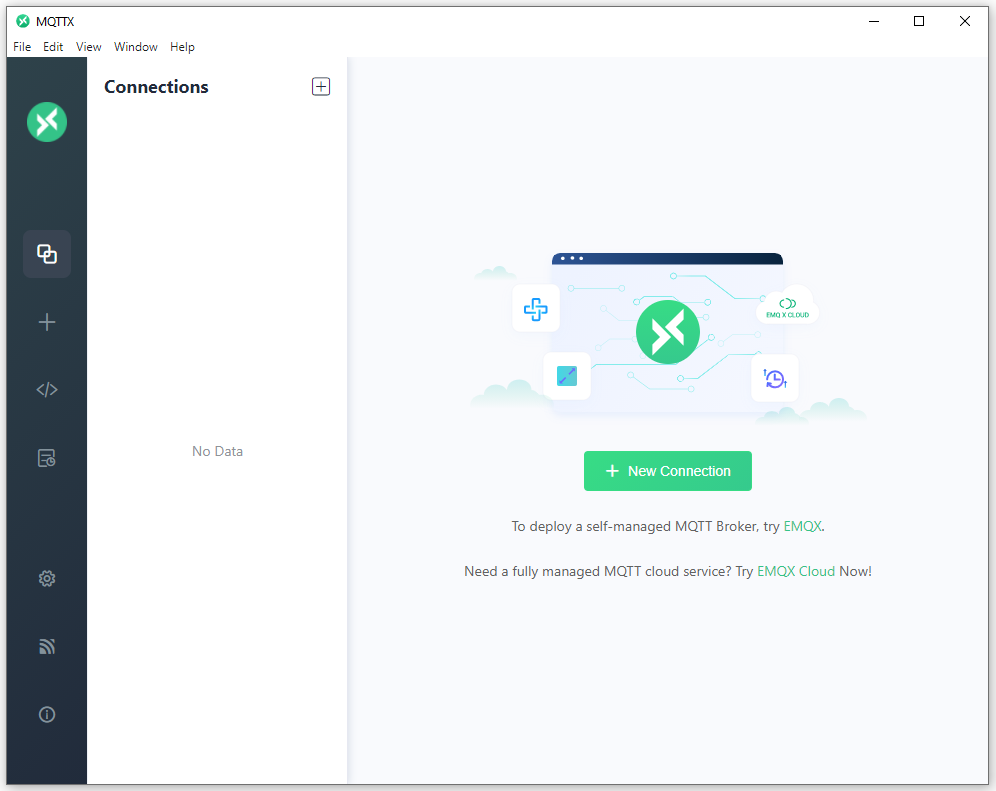
Task: Open the Edit menu
Action: click(x=53, y=47)
